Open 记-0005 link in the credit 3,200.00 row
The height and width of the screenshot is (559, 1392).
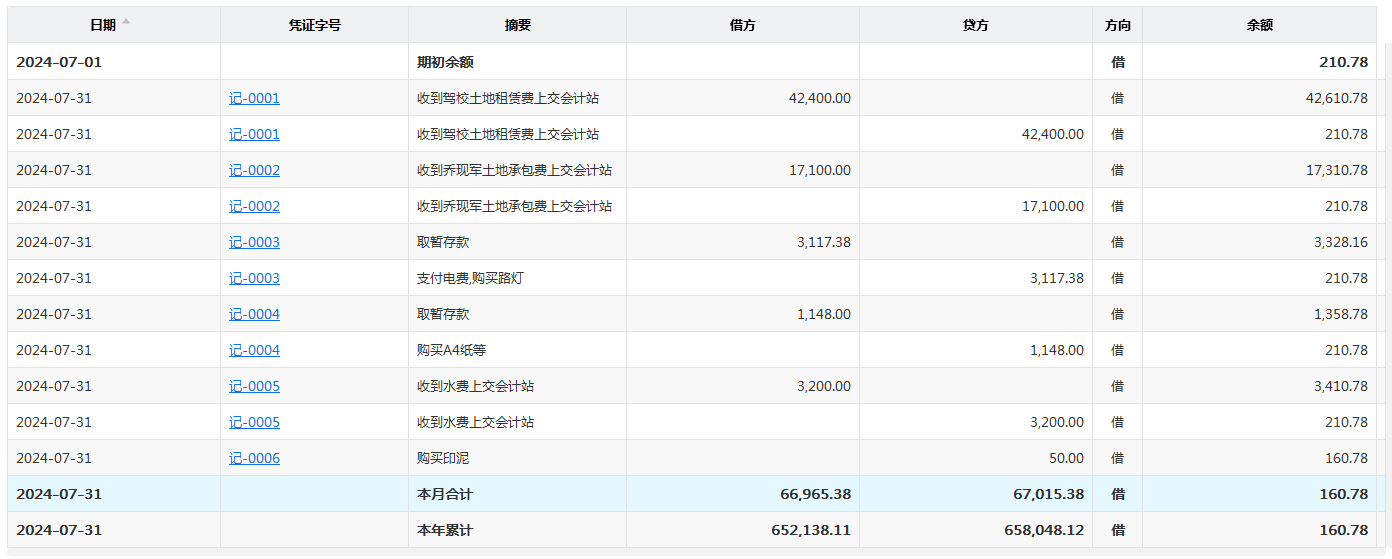point(254,422)
